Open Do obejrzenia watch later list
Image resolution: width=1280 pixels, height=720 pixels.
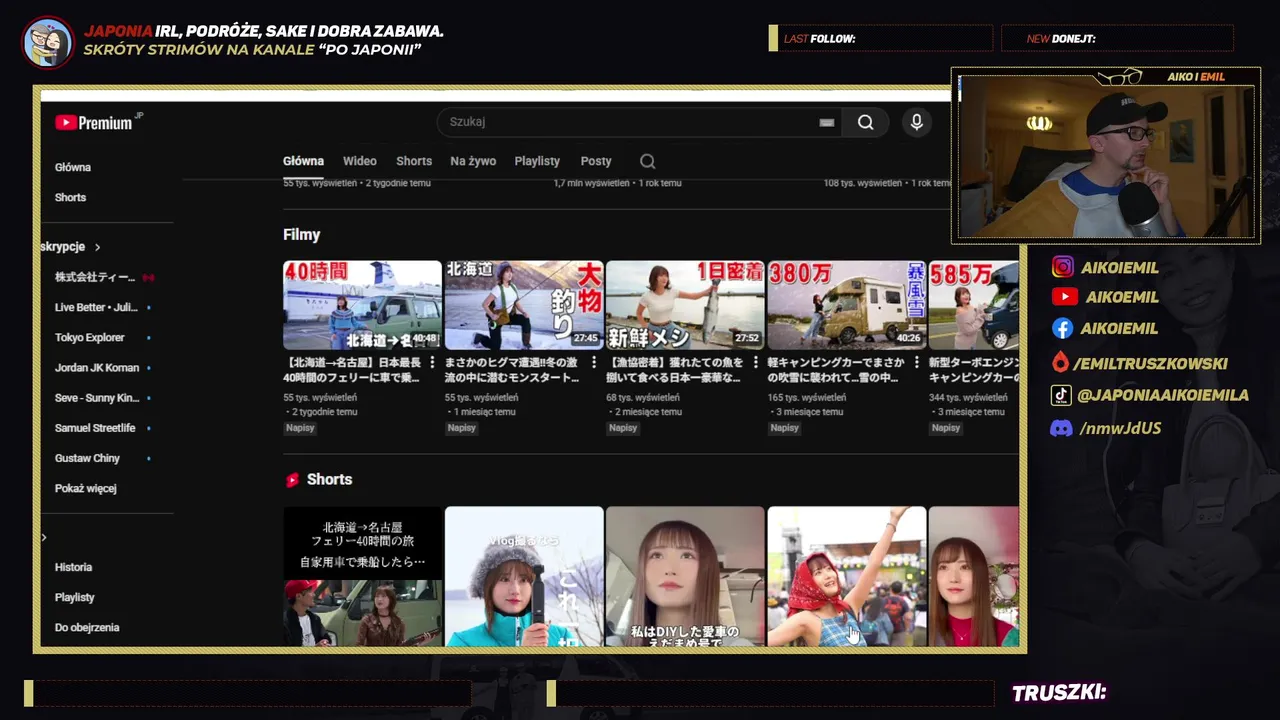click(x=87, y=627)
